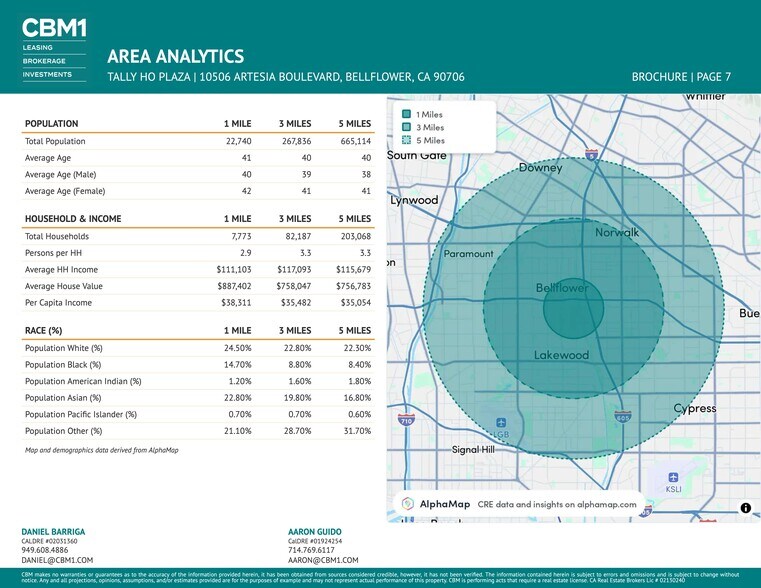Click the Interstate 5 shield near Downey
The width and height of the screenshot is (761, 588).
592,154
